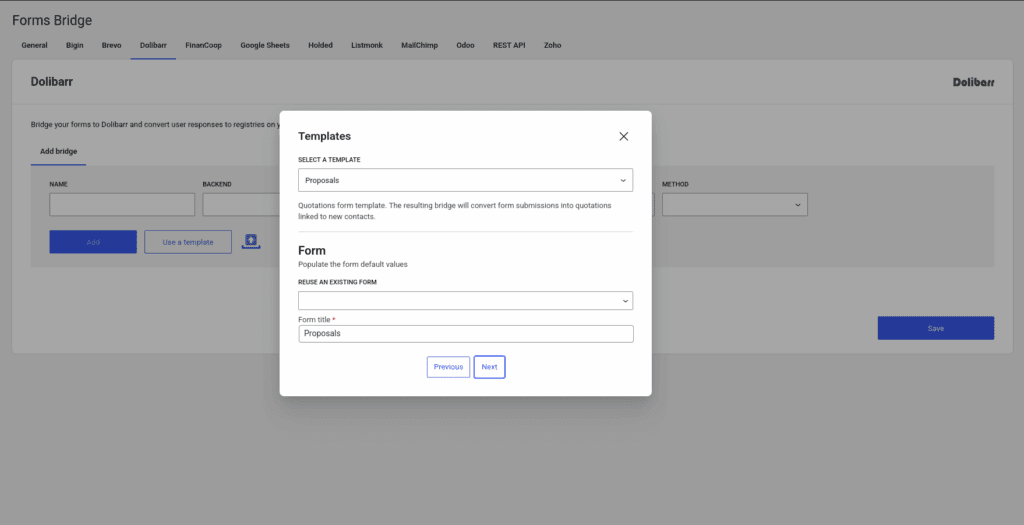Image resolution: width=1024 pixels, height=525 pixels.
Task: Click the Next button in the dialog
Action: (x=489, y=367)
